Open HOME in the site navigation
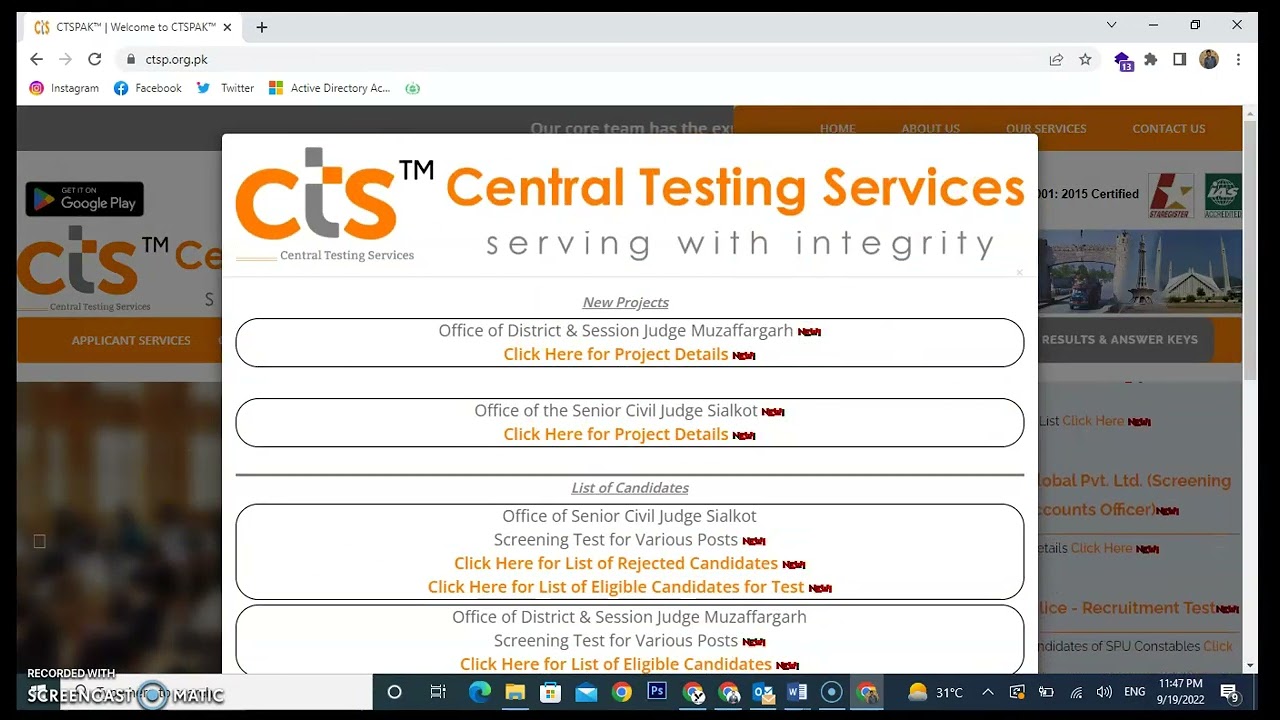The height and width of the screenshot is (720, 1280). (837, 128)
